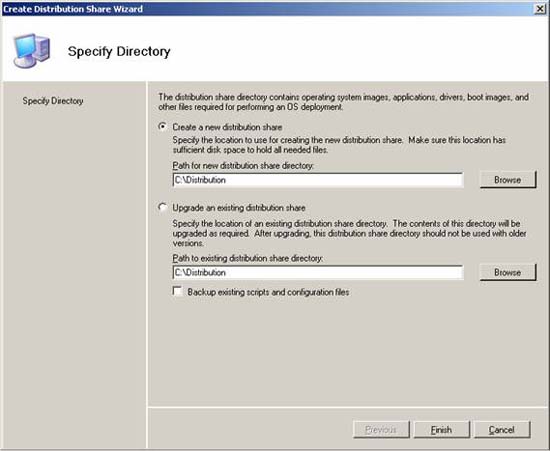Click the wizard title bar text
Viewport: 550px width, 451px height.
point(73,9)
